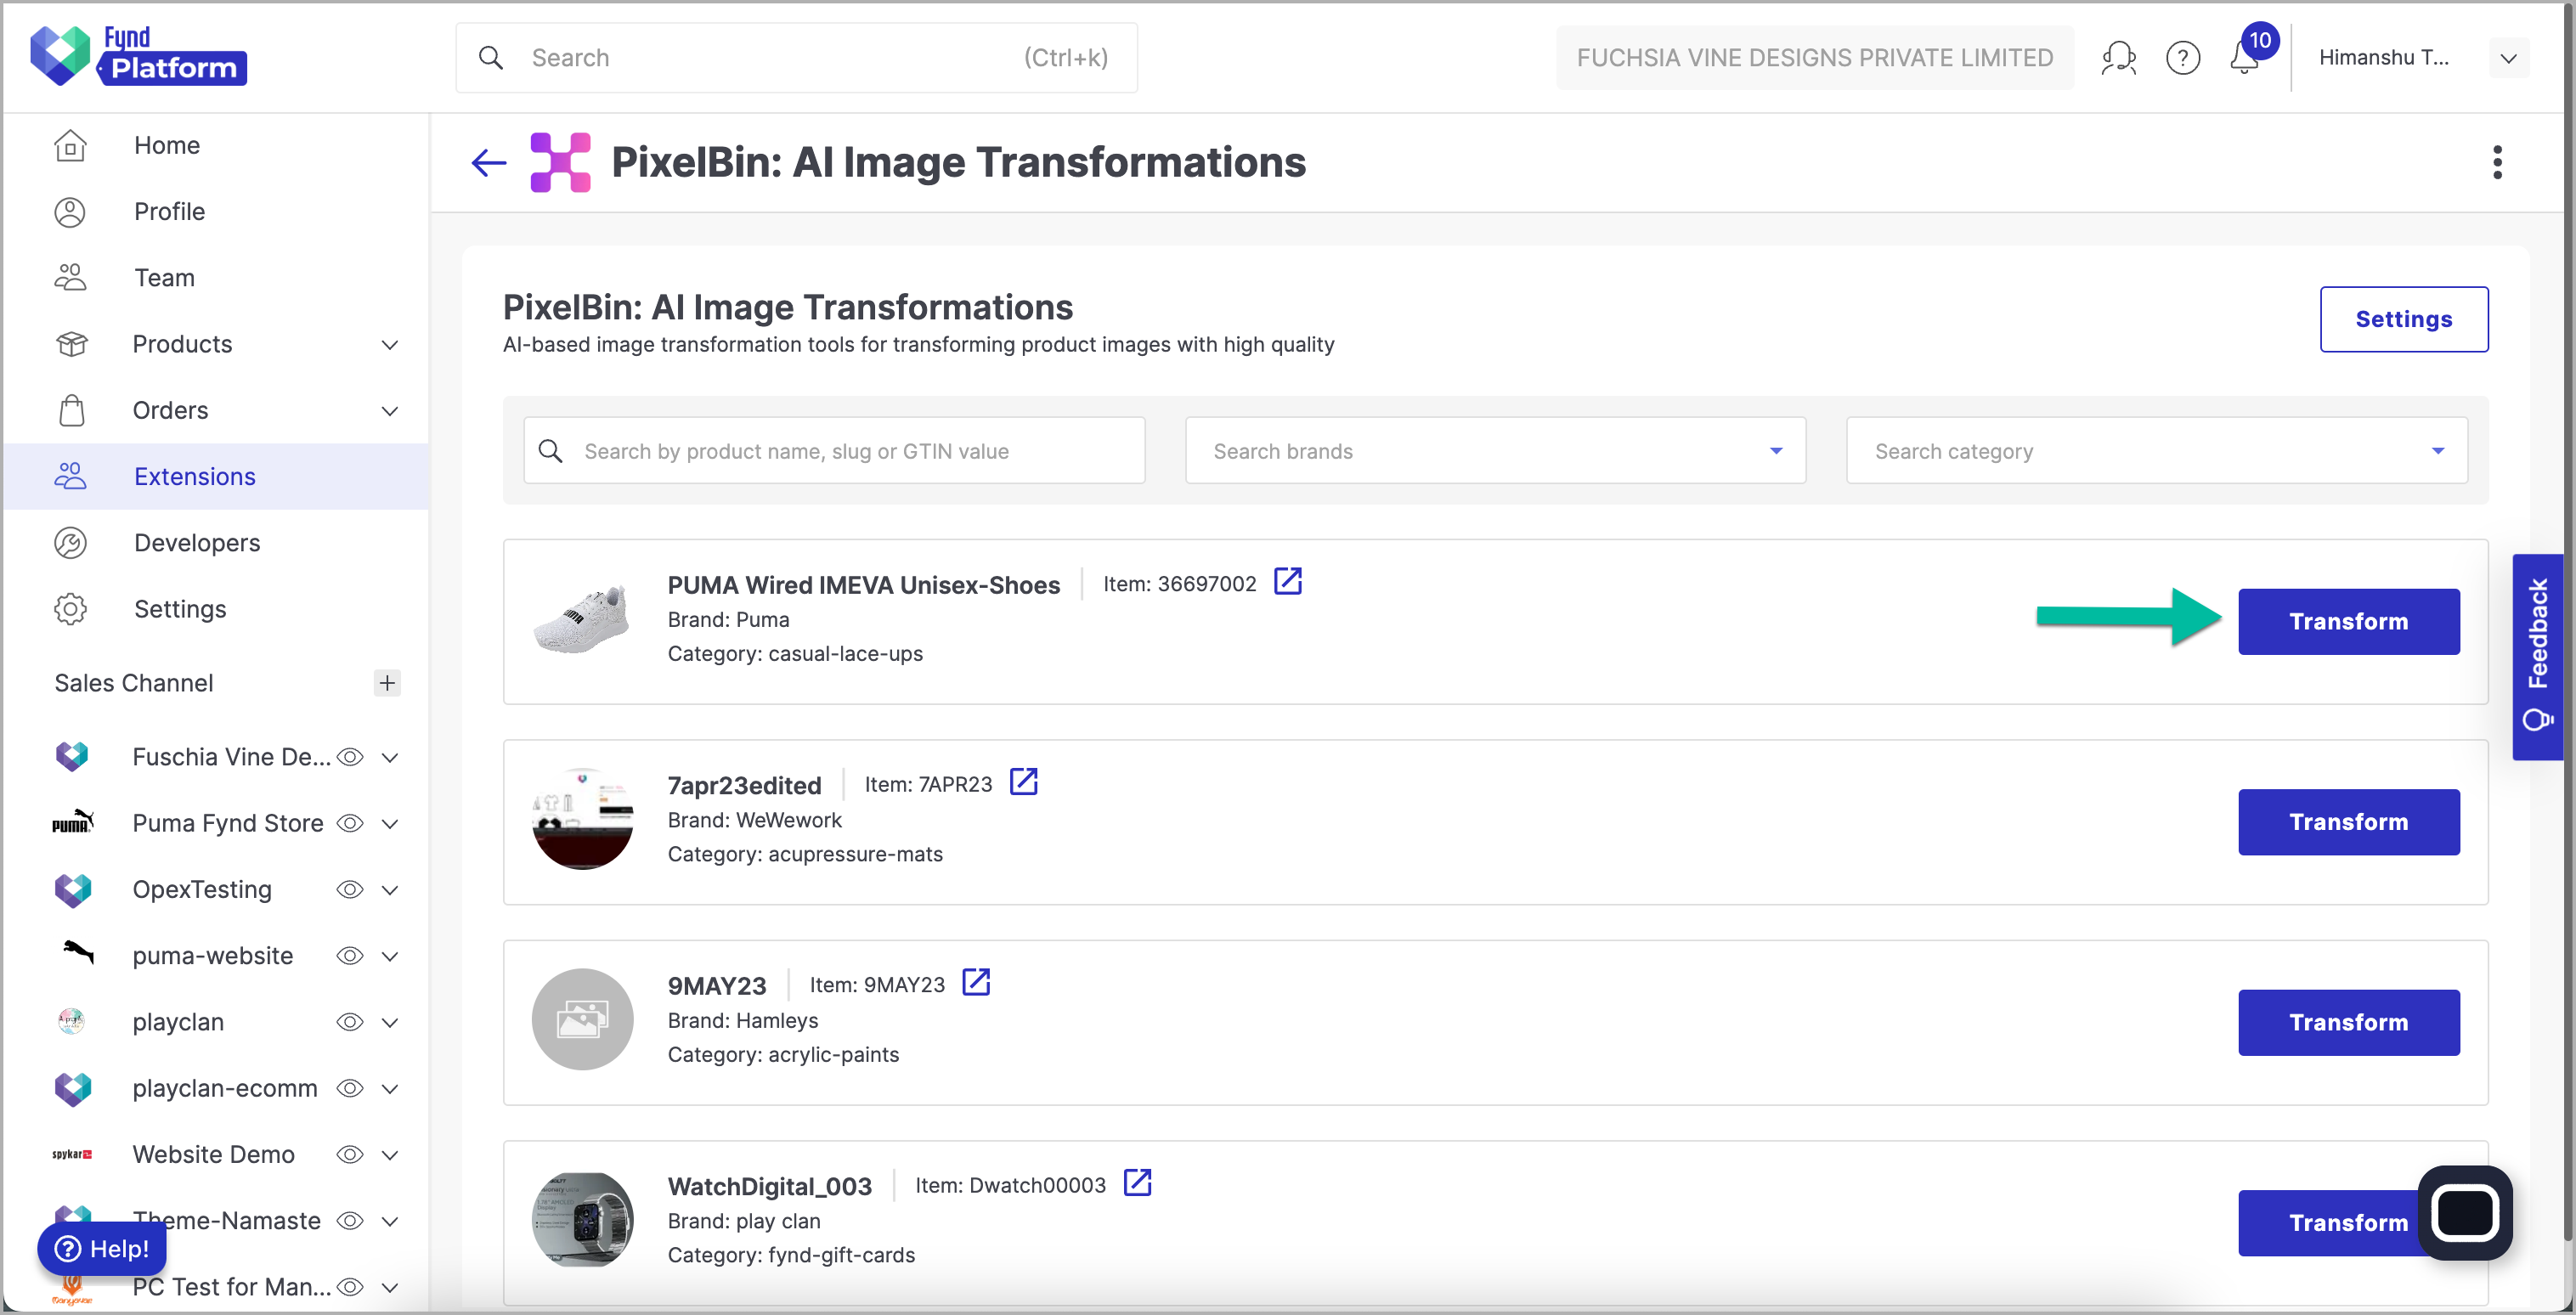Image resolution: width=2576 pixels, height=1315 pixels.
Task: Click the Fuschia Vine De... channel logo
Action: coord(72,756)
